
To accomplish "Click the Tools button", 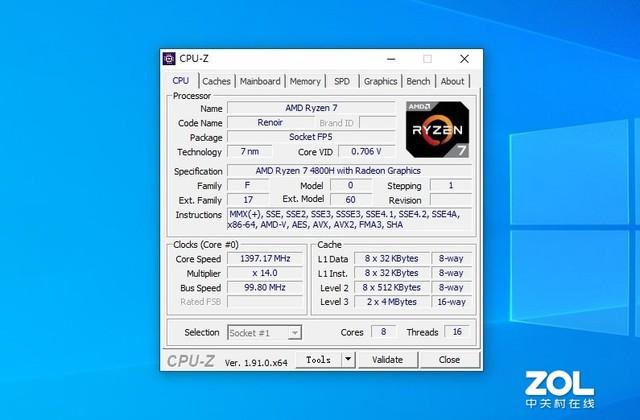I will pos(318,360).
